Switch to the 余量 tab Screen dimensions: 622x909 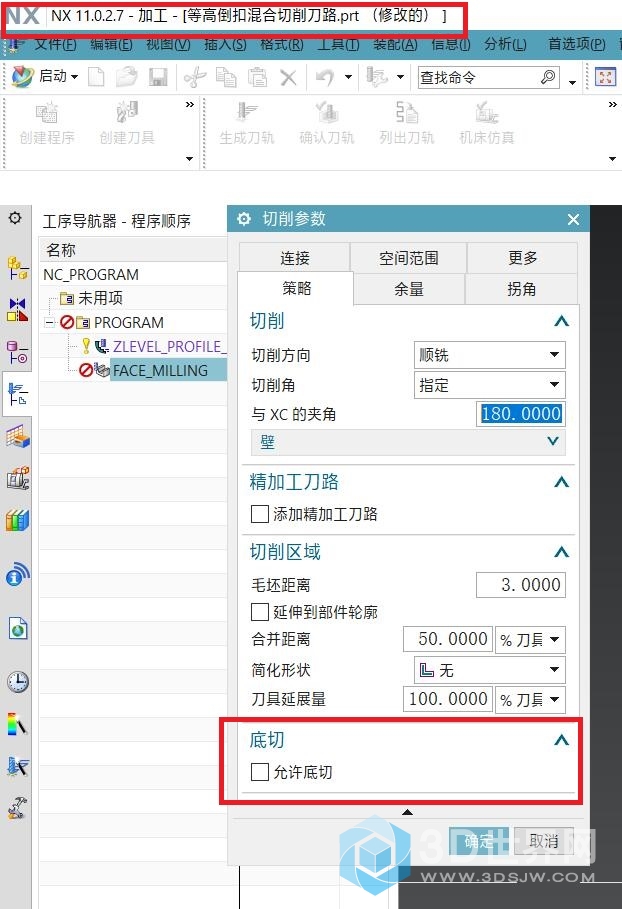point(409,289)
